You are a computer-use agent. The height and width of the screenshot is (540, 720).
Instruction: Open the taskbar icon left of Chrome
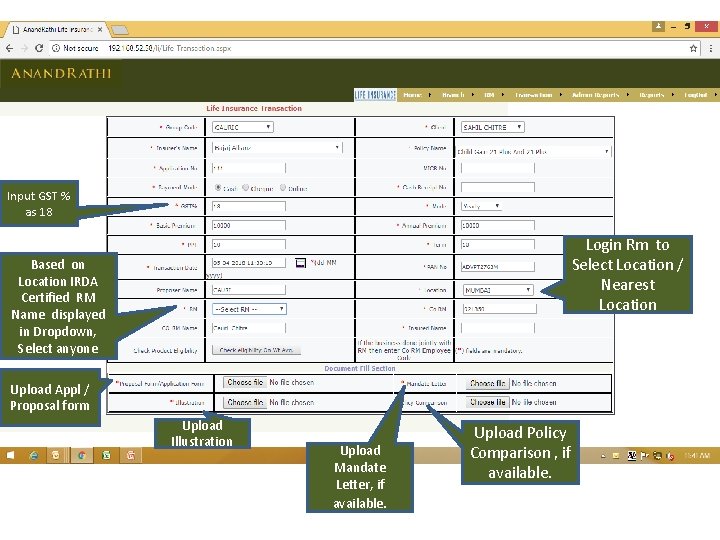click(x=56, y=455)
